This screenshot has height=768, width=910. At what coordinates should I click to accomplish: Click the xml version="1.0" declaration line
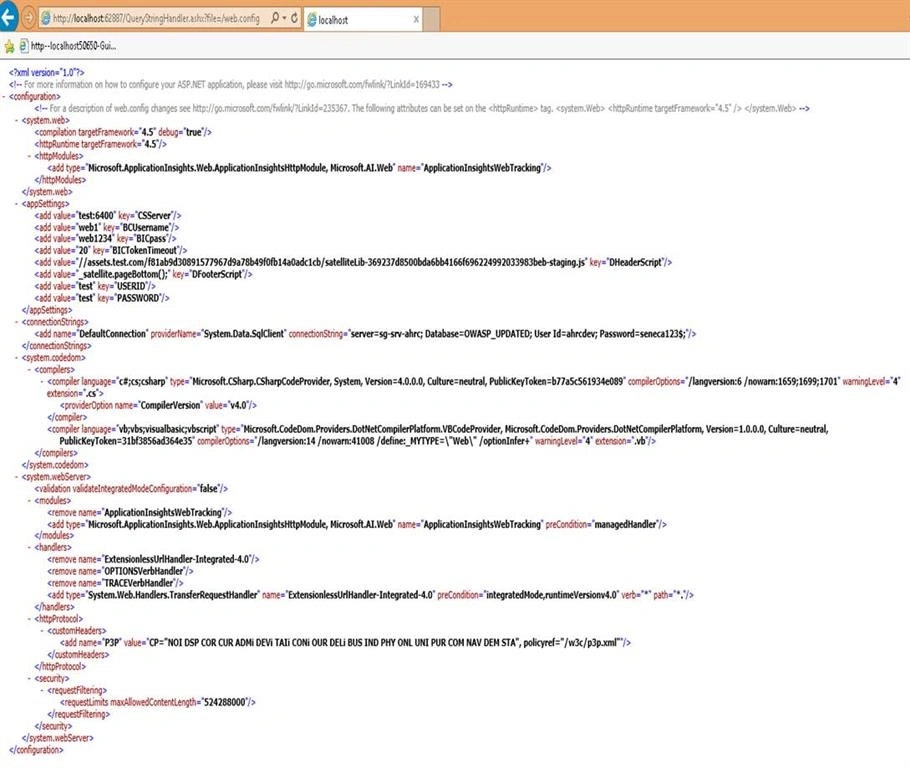[46, 73]
